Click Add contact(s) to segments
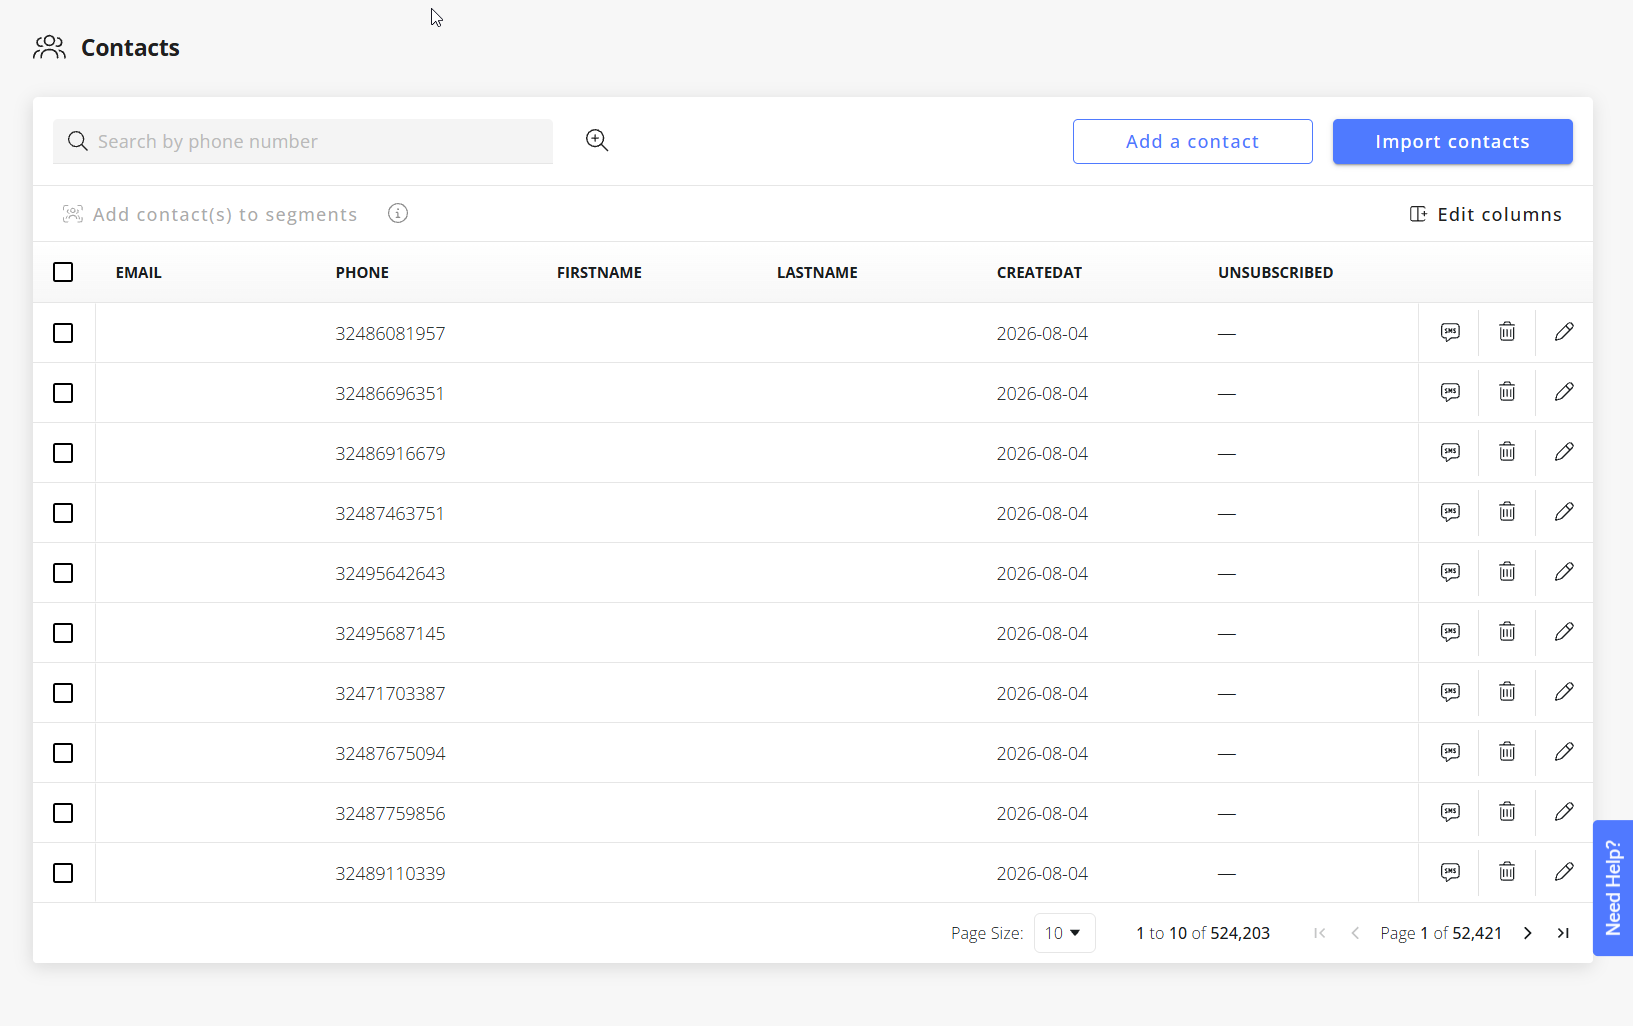 [x=210, y=214]
